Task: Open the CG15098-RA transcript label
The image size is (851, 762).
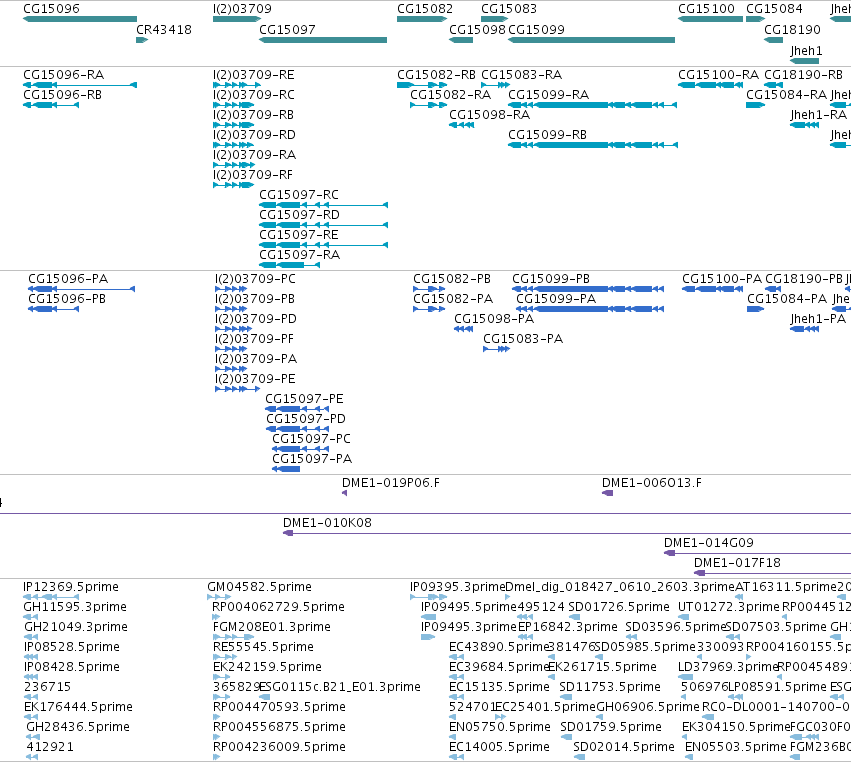Action: point(490,115)
